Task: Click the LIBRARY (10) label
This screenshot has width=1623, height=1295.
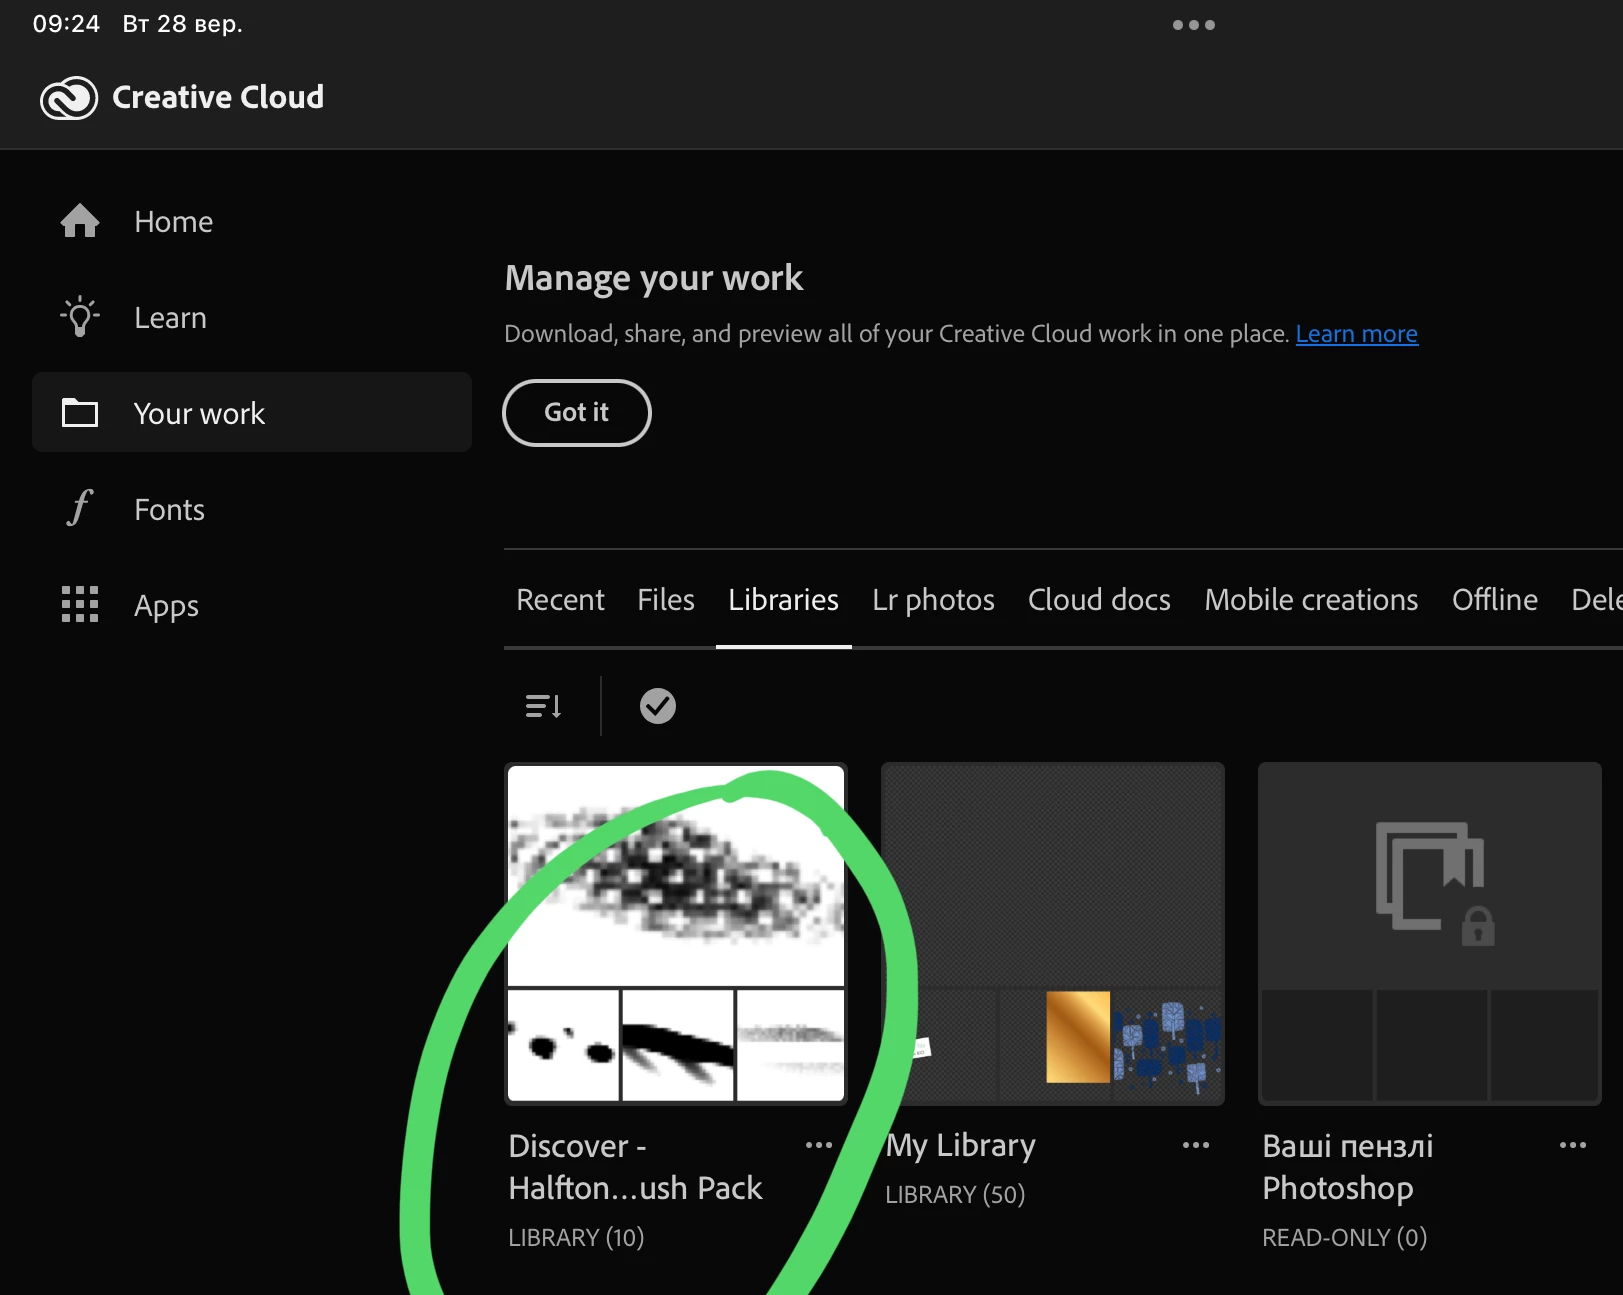Action: coord(576,1238)
